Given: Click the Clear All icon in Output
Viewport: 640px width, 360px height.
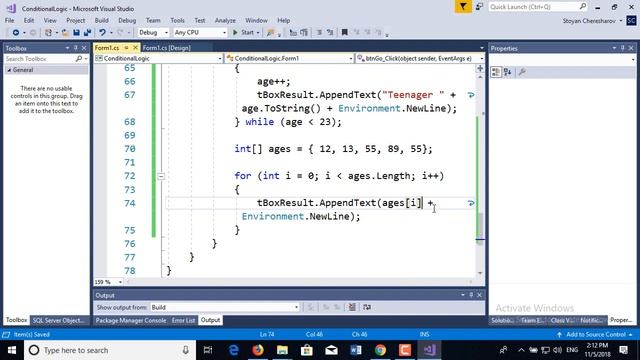Looking at the screenshot, I should [352, 307].
